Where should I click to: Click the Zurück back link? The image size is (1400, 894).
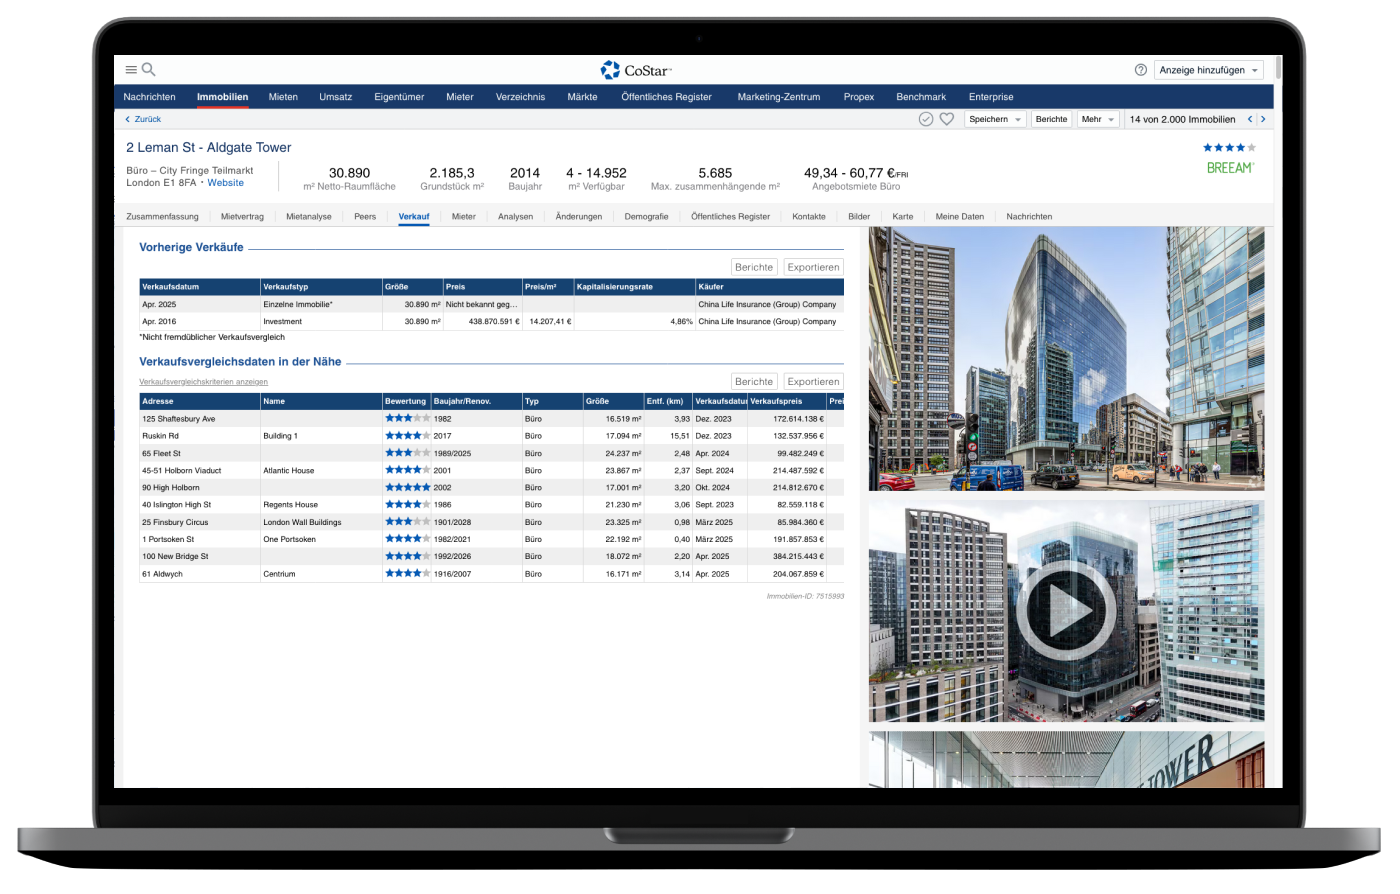tap(143, 119)
